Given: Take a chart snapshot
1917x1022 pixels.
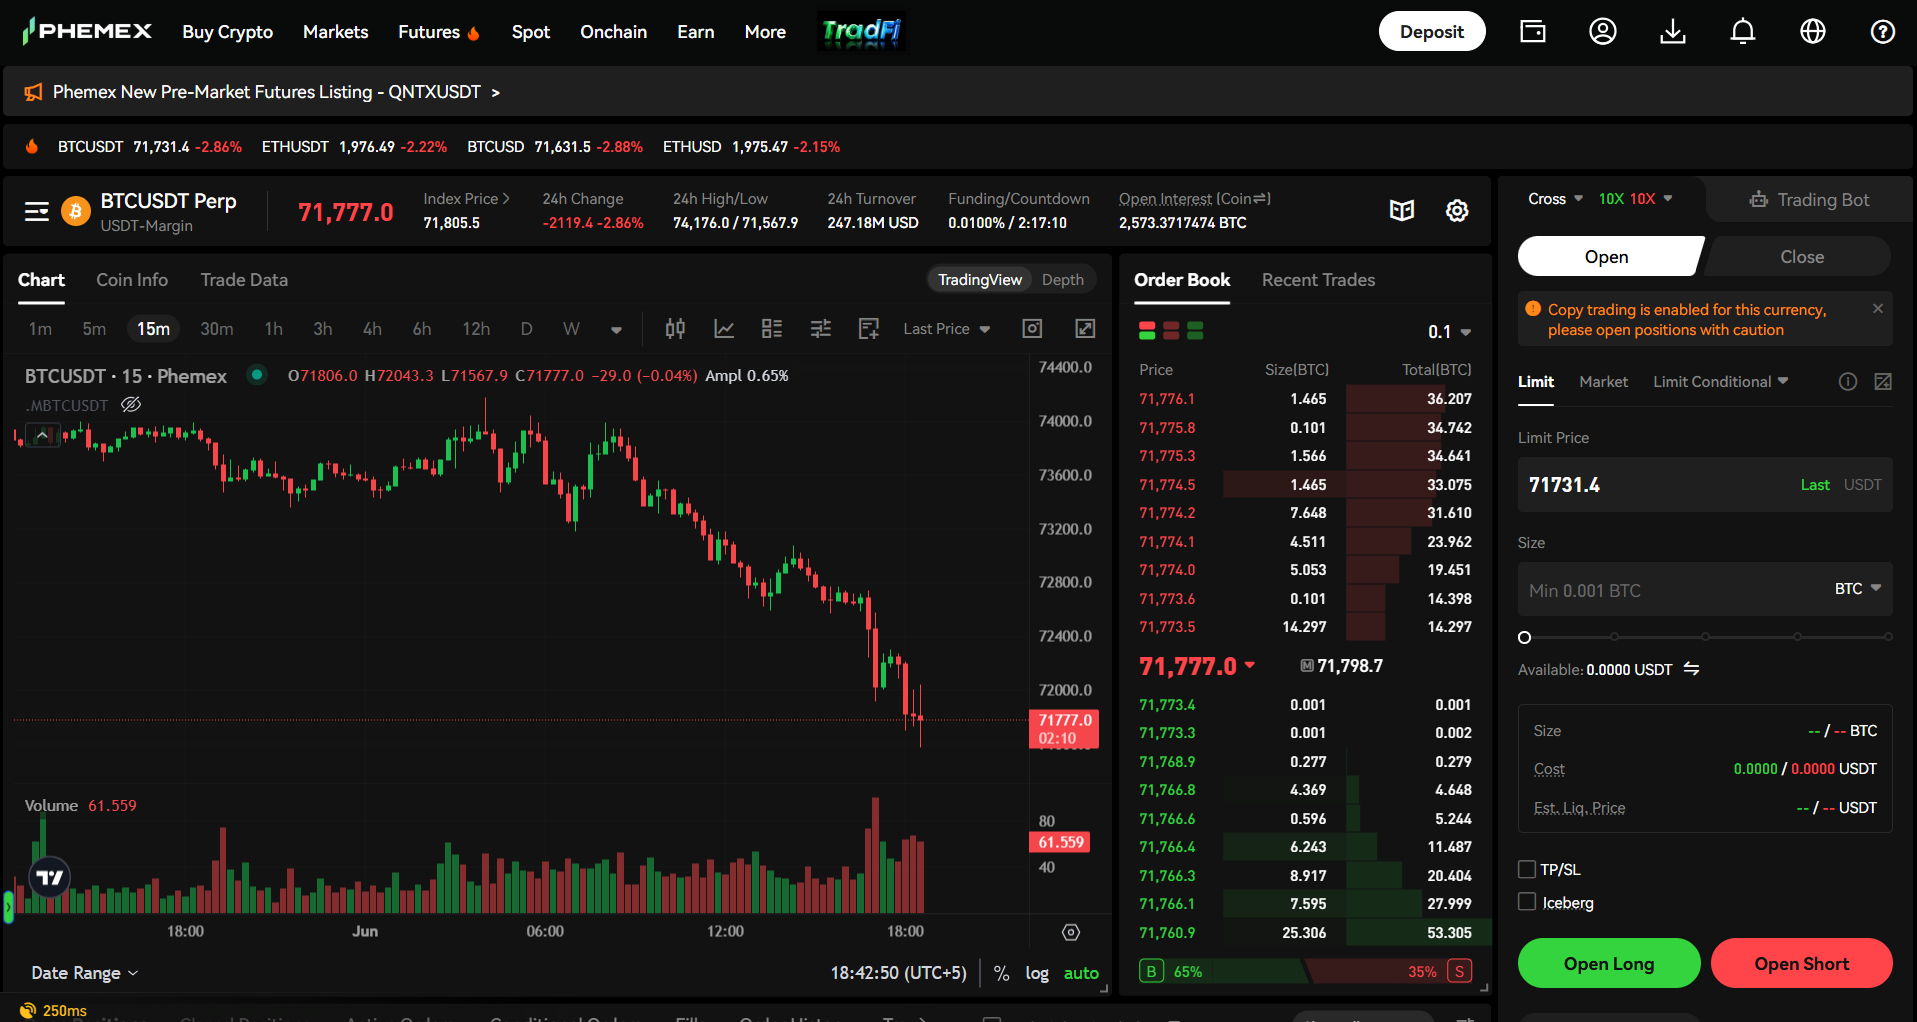Looking at the screenshot, I should [1033, 329].
